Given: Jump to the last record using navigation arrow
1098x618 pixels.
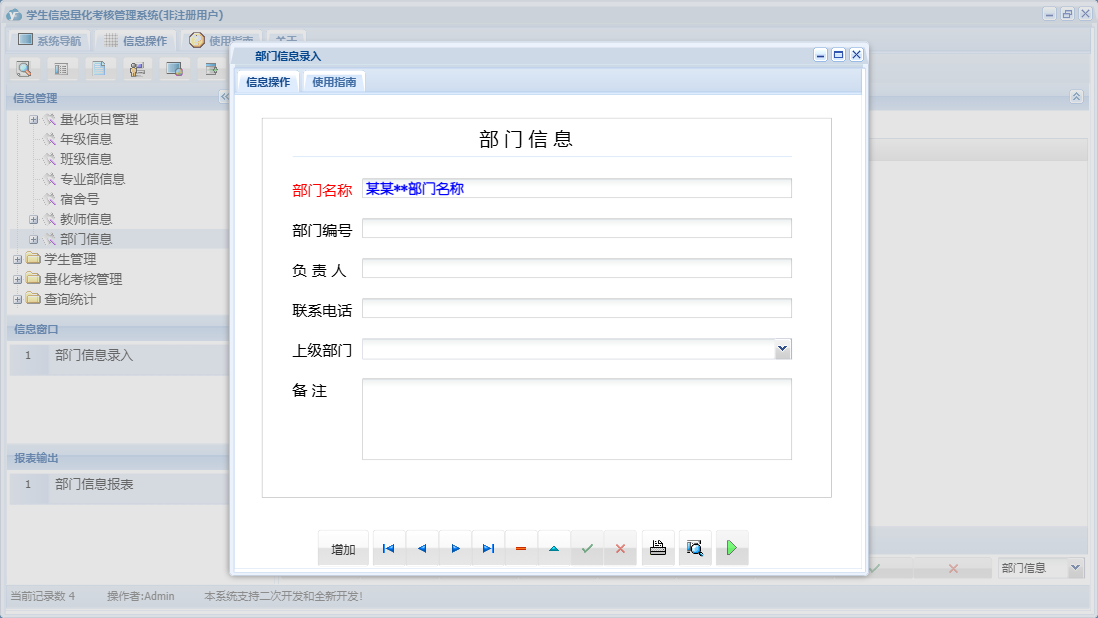Looking at the screenshot, I should tap(488, 547).
